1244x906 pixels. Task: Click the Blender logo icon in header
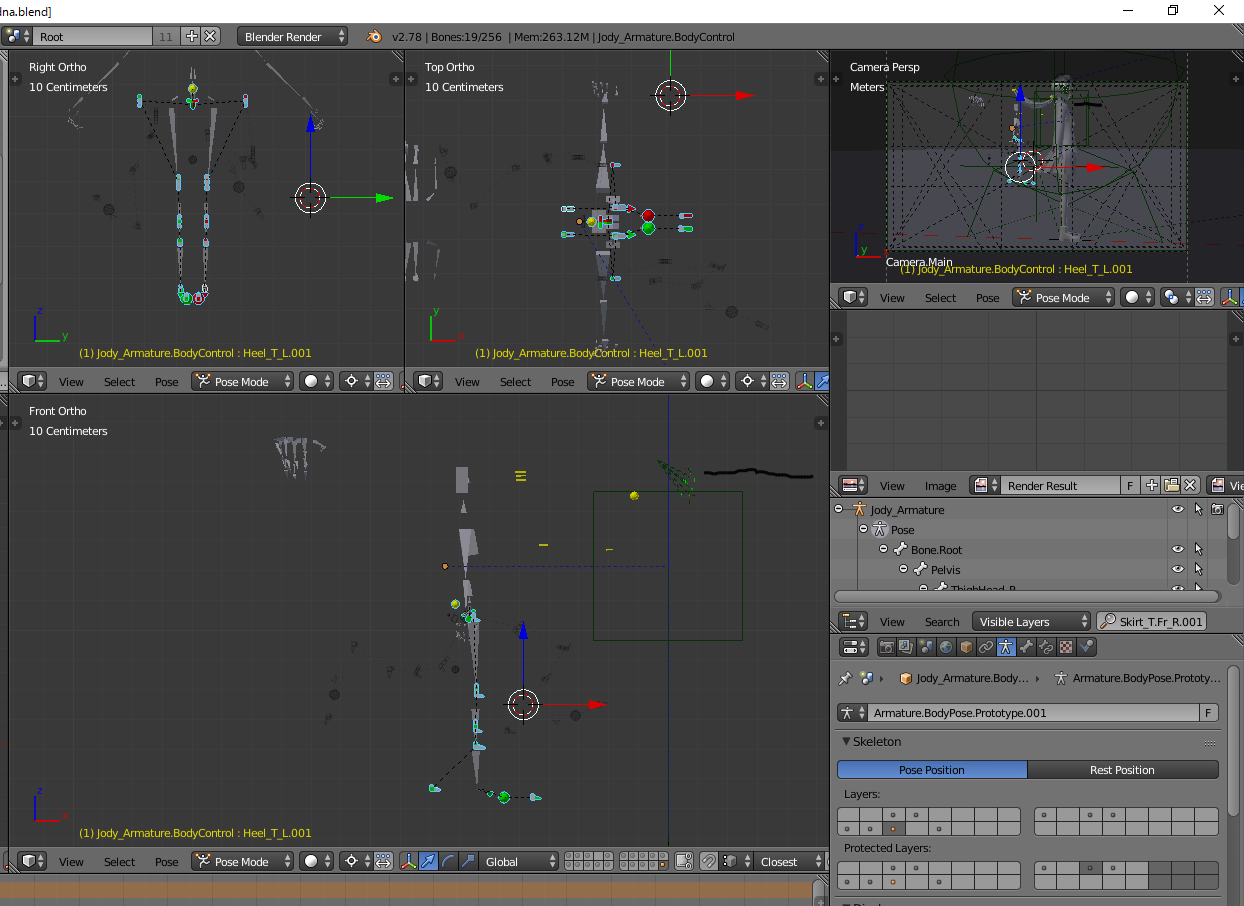click(x=375, y=37)
